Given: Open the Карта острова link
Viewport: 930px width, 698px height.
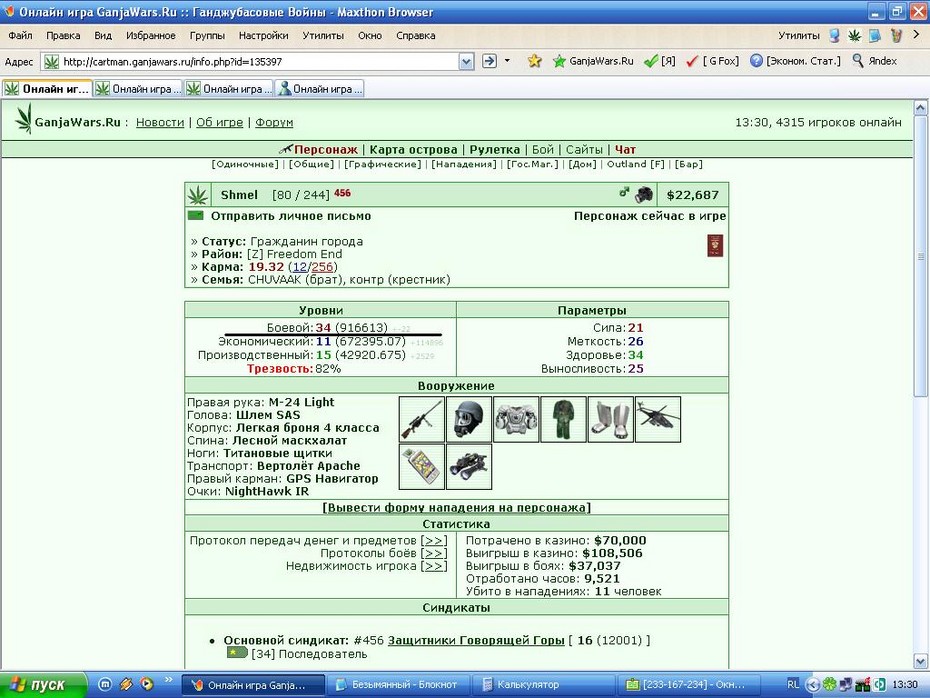Looking at the screenshot, I should tap(413, 149).
